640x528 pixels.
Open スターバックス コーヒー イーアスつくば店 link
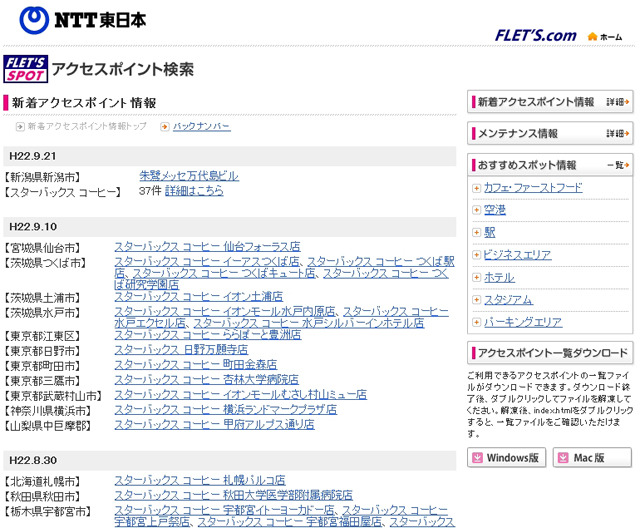tap(207, 262)
